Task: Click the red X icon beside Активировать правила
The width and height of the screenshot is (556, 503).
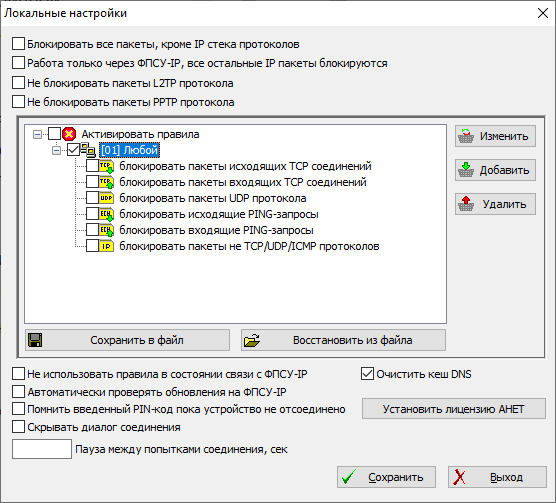Action: tap(69, 134)
